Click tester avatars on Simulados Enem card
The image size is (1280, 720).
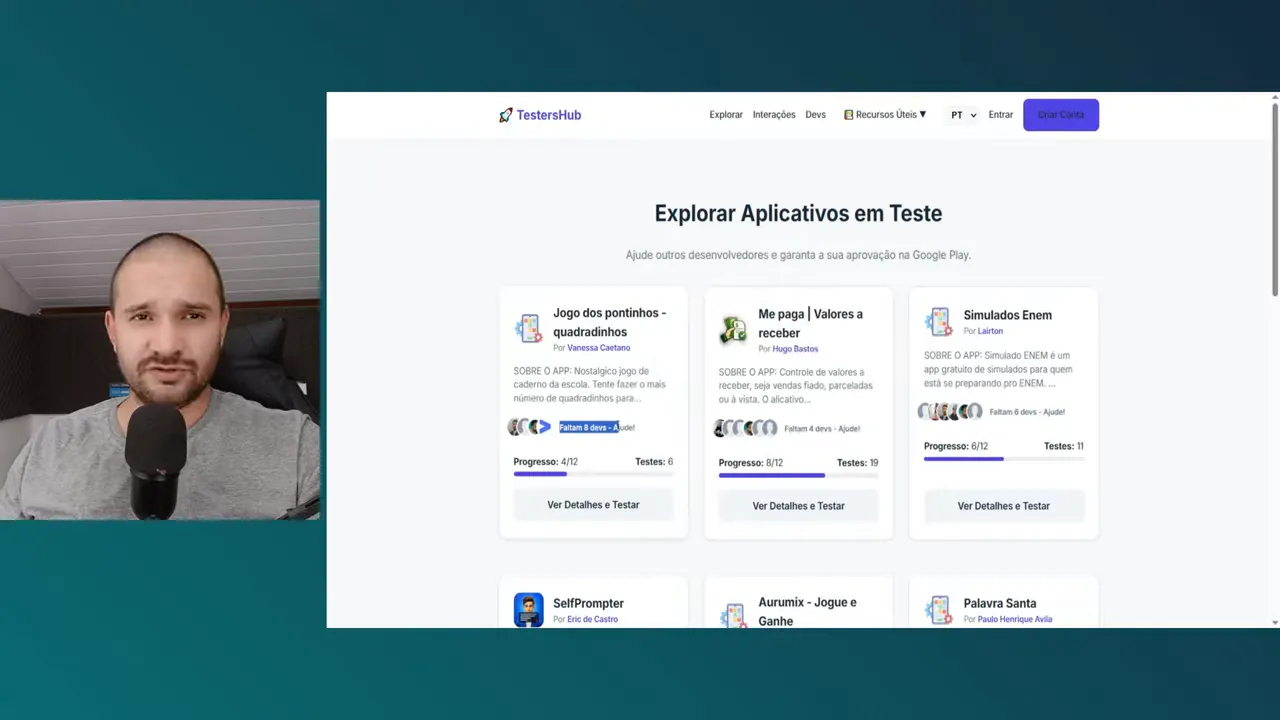pyautogui.click(x=950, y=411)
